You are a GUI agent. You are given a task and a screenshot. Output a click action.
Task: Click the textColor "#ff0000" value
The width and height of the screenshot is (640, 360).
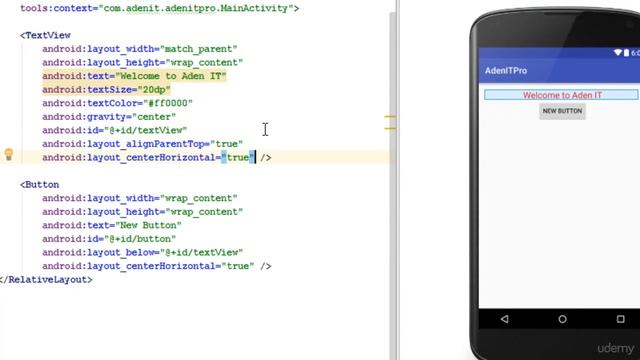[x=168, y=103]
